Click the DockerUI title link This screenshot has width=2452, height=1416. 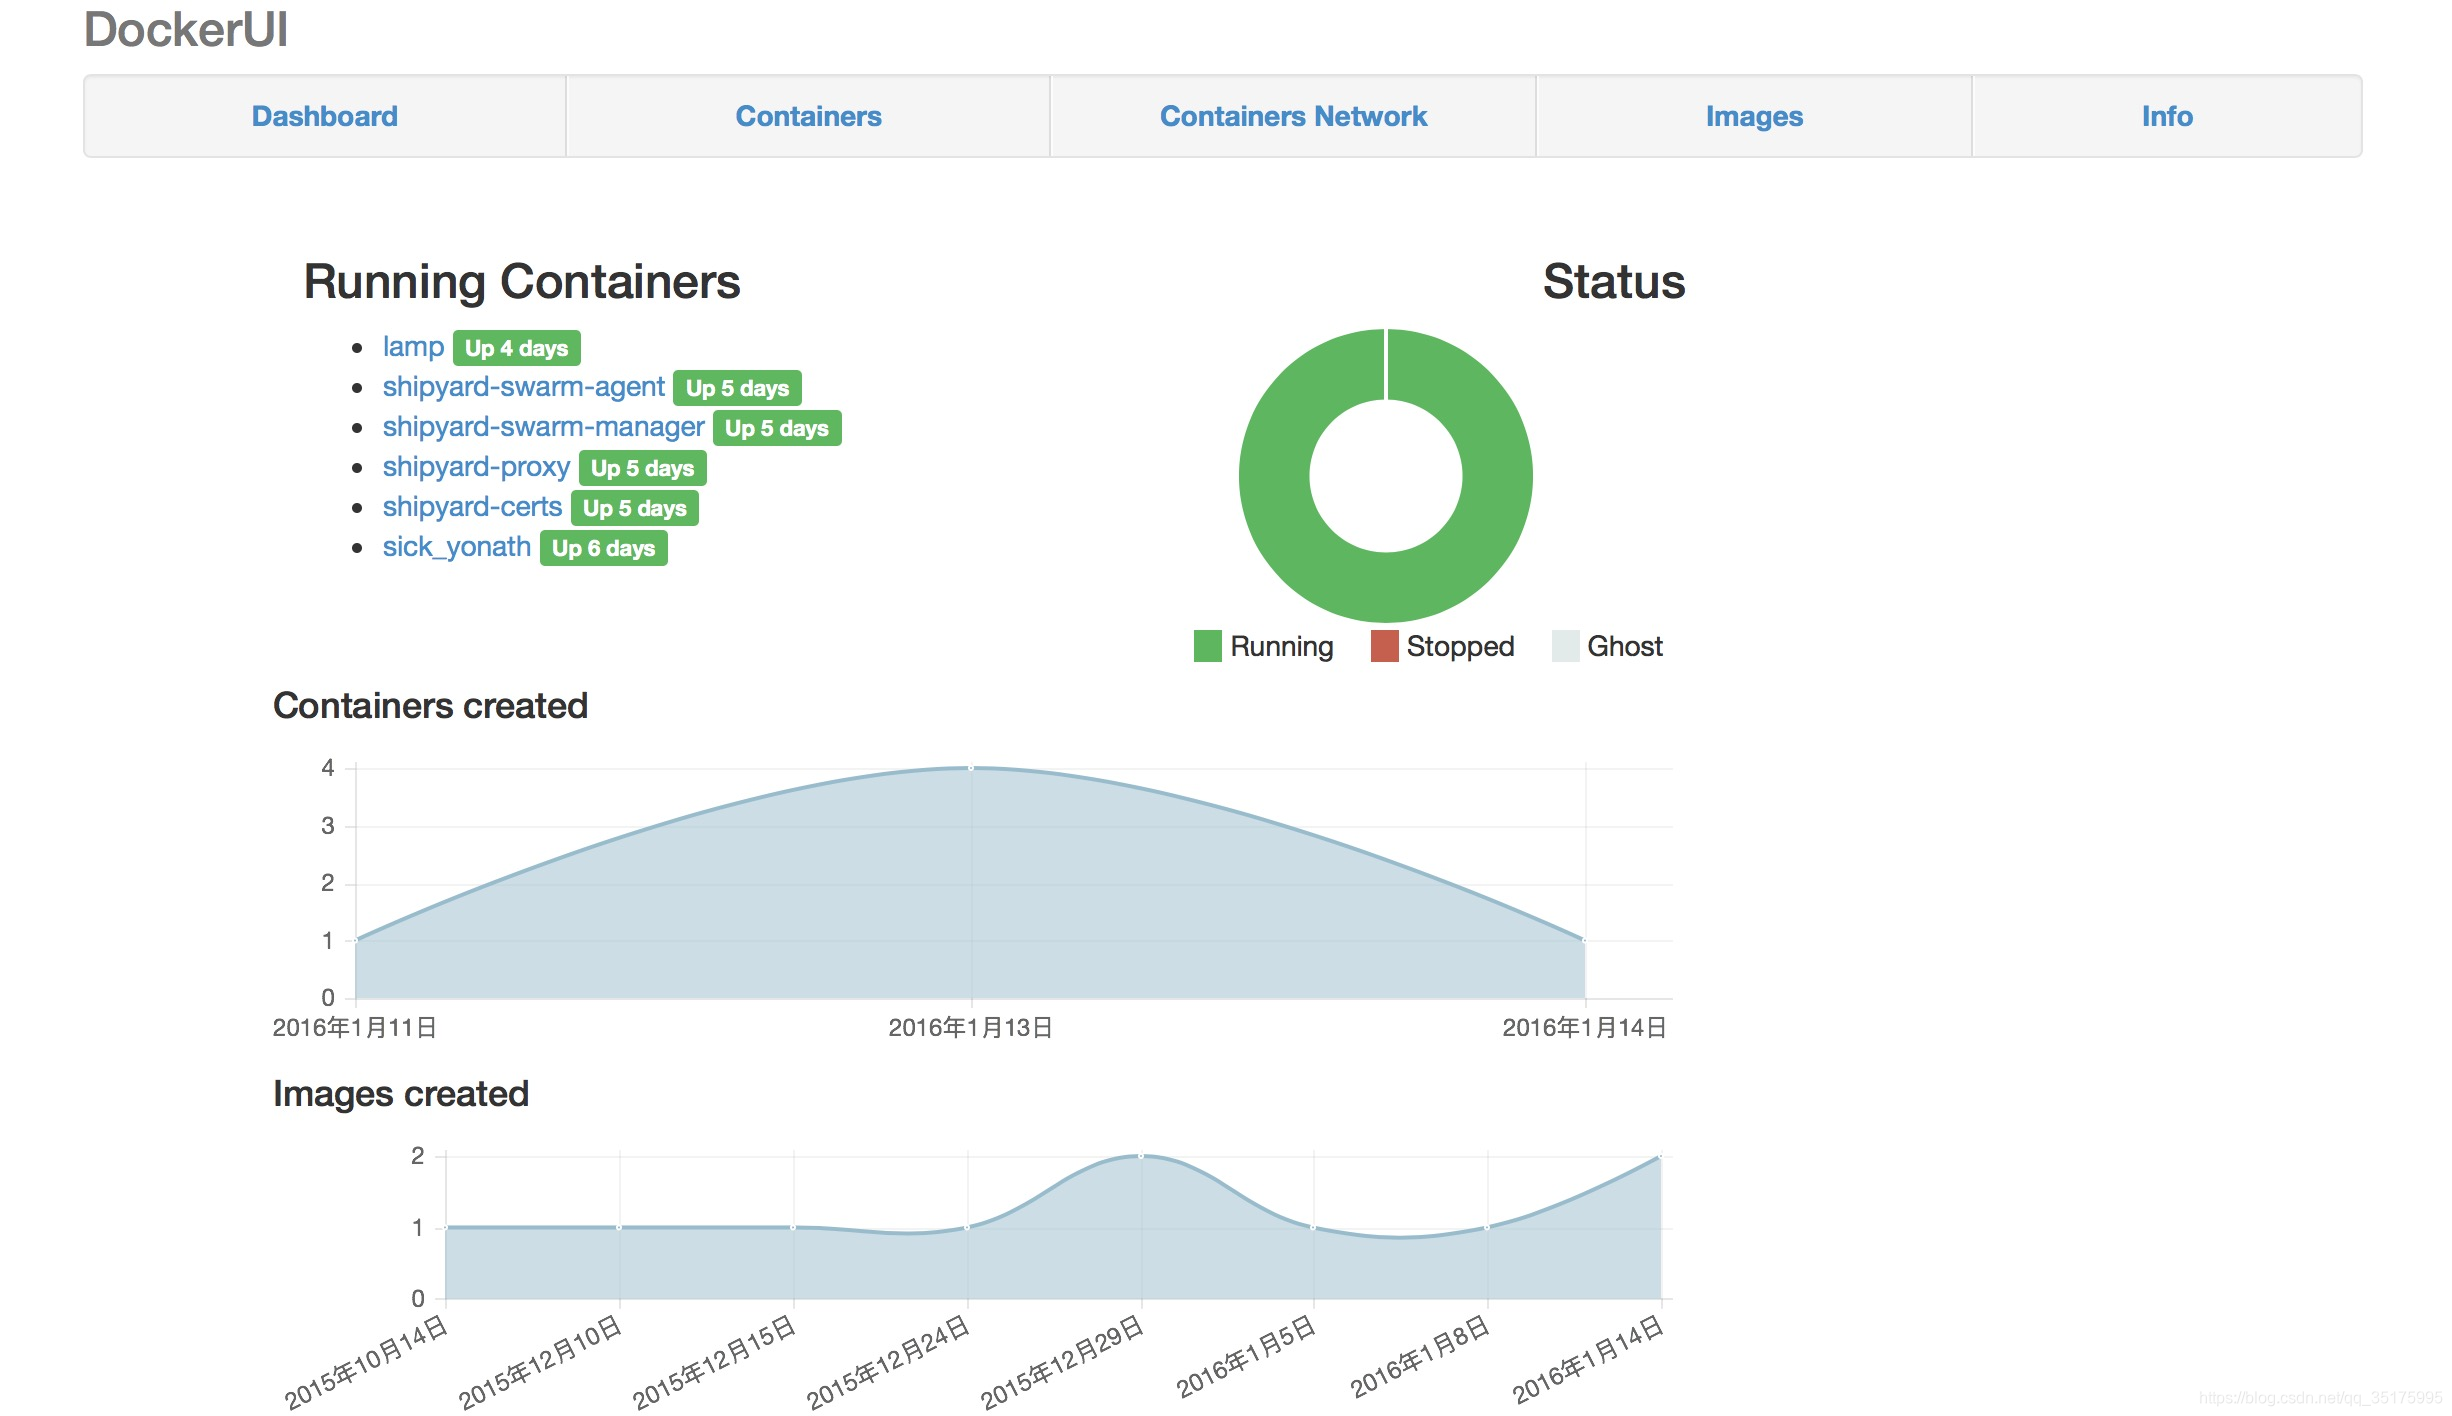pos(186,30)
